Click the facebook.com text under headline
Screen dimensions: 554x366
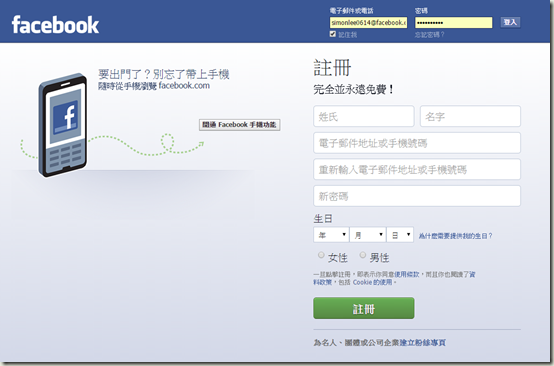click(184, 85)
